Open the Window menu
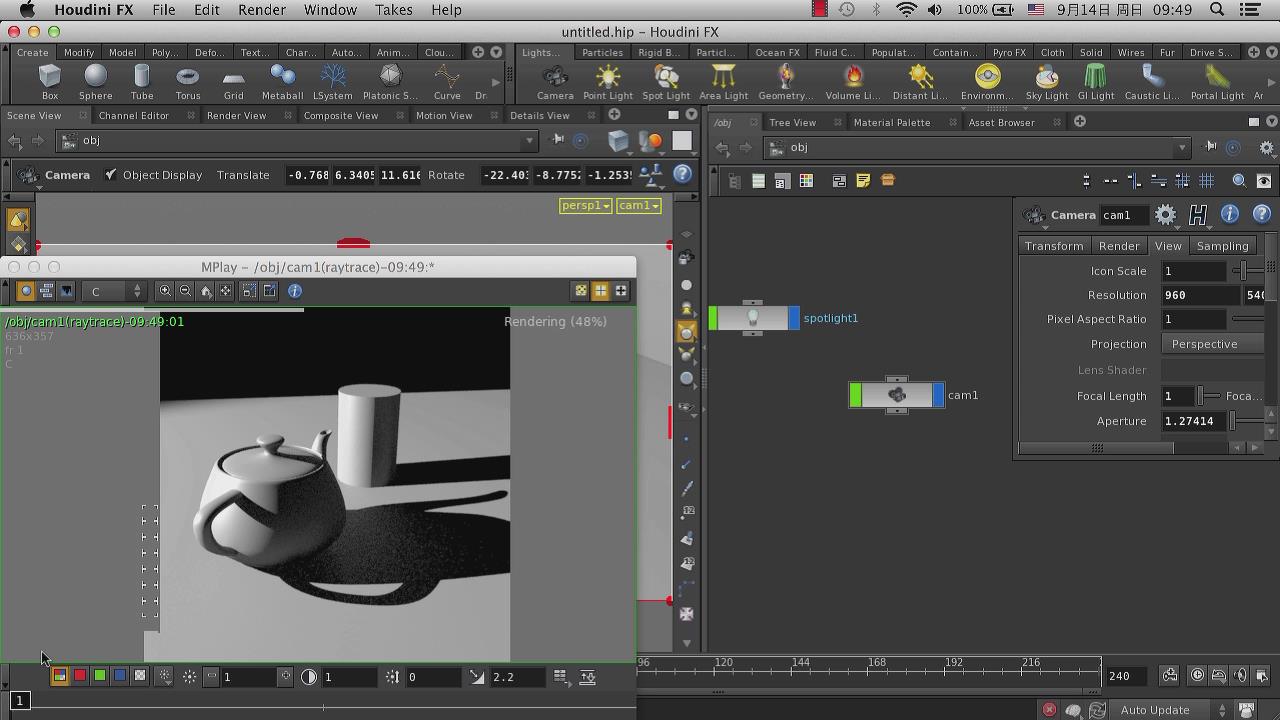 (330, 10)
